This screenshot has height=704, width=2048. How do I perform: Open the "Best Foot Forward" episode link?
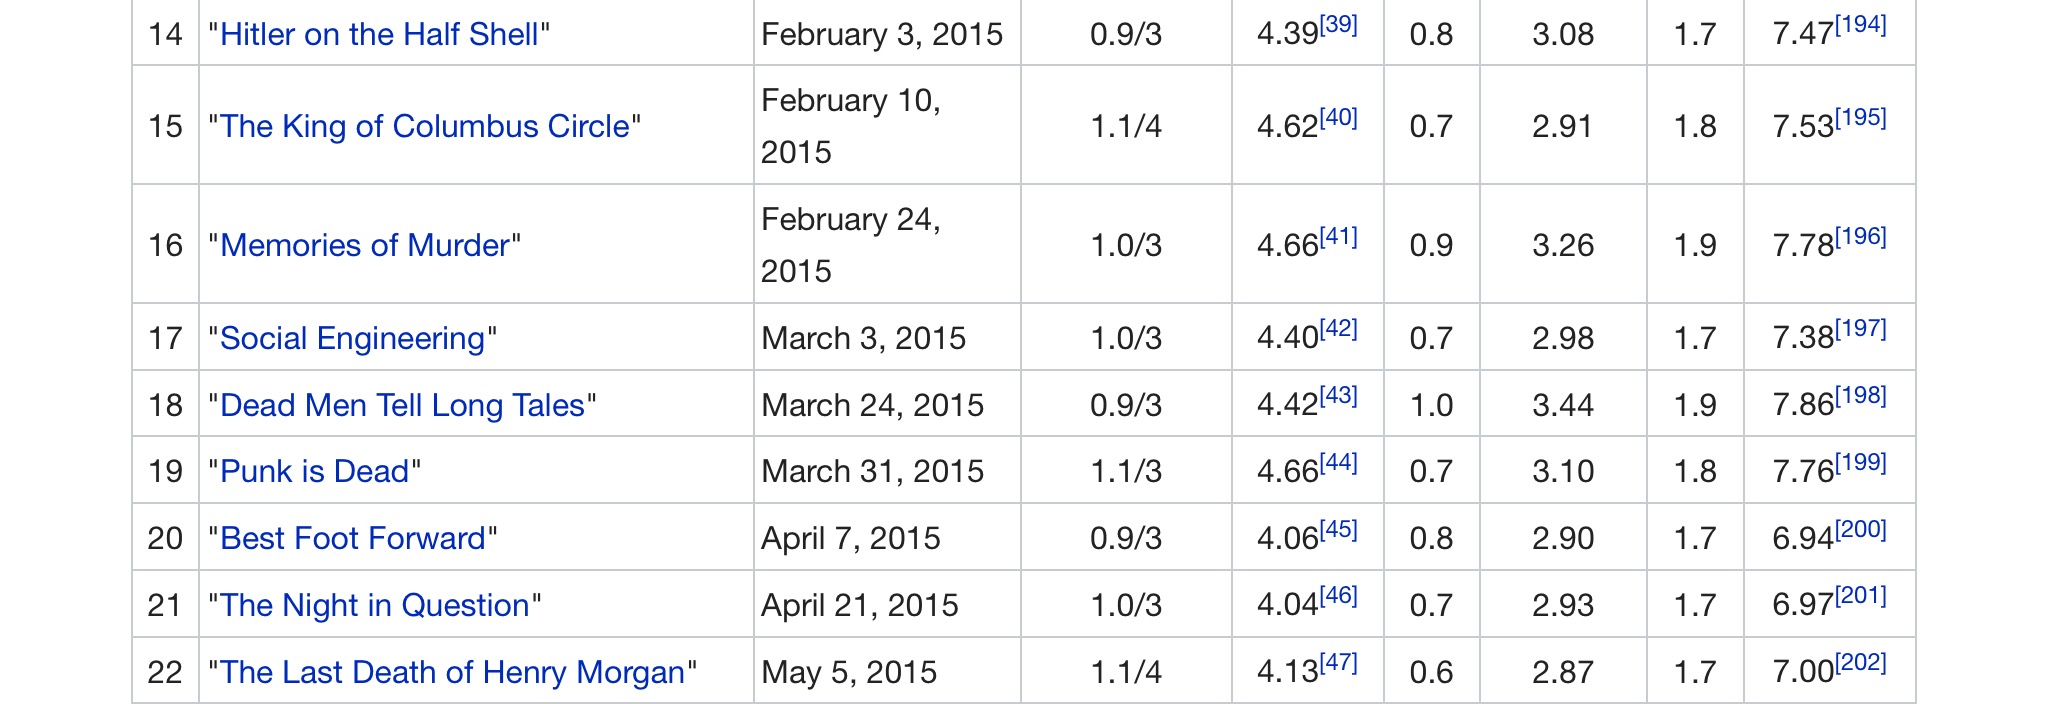(x=352, y=539)
